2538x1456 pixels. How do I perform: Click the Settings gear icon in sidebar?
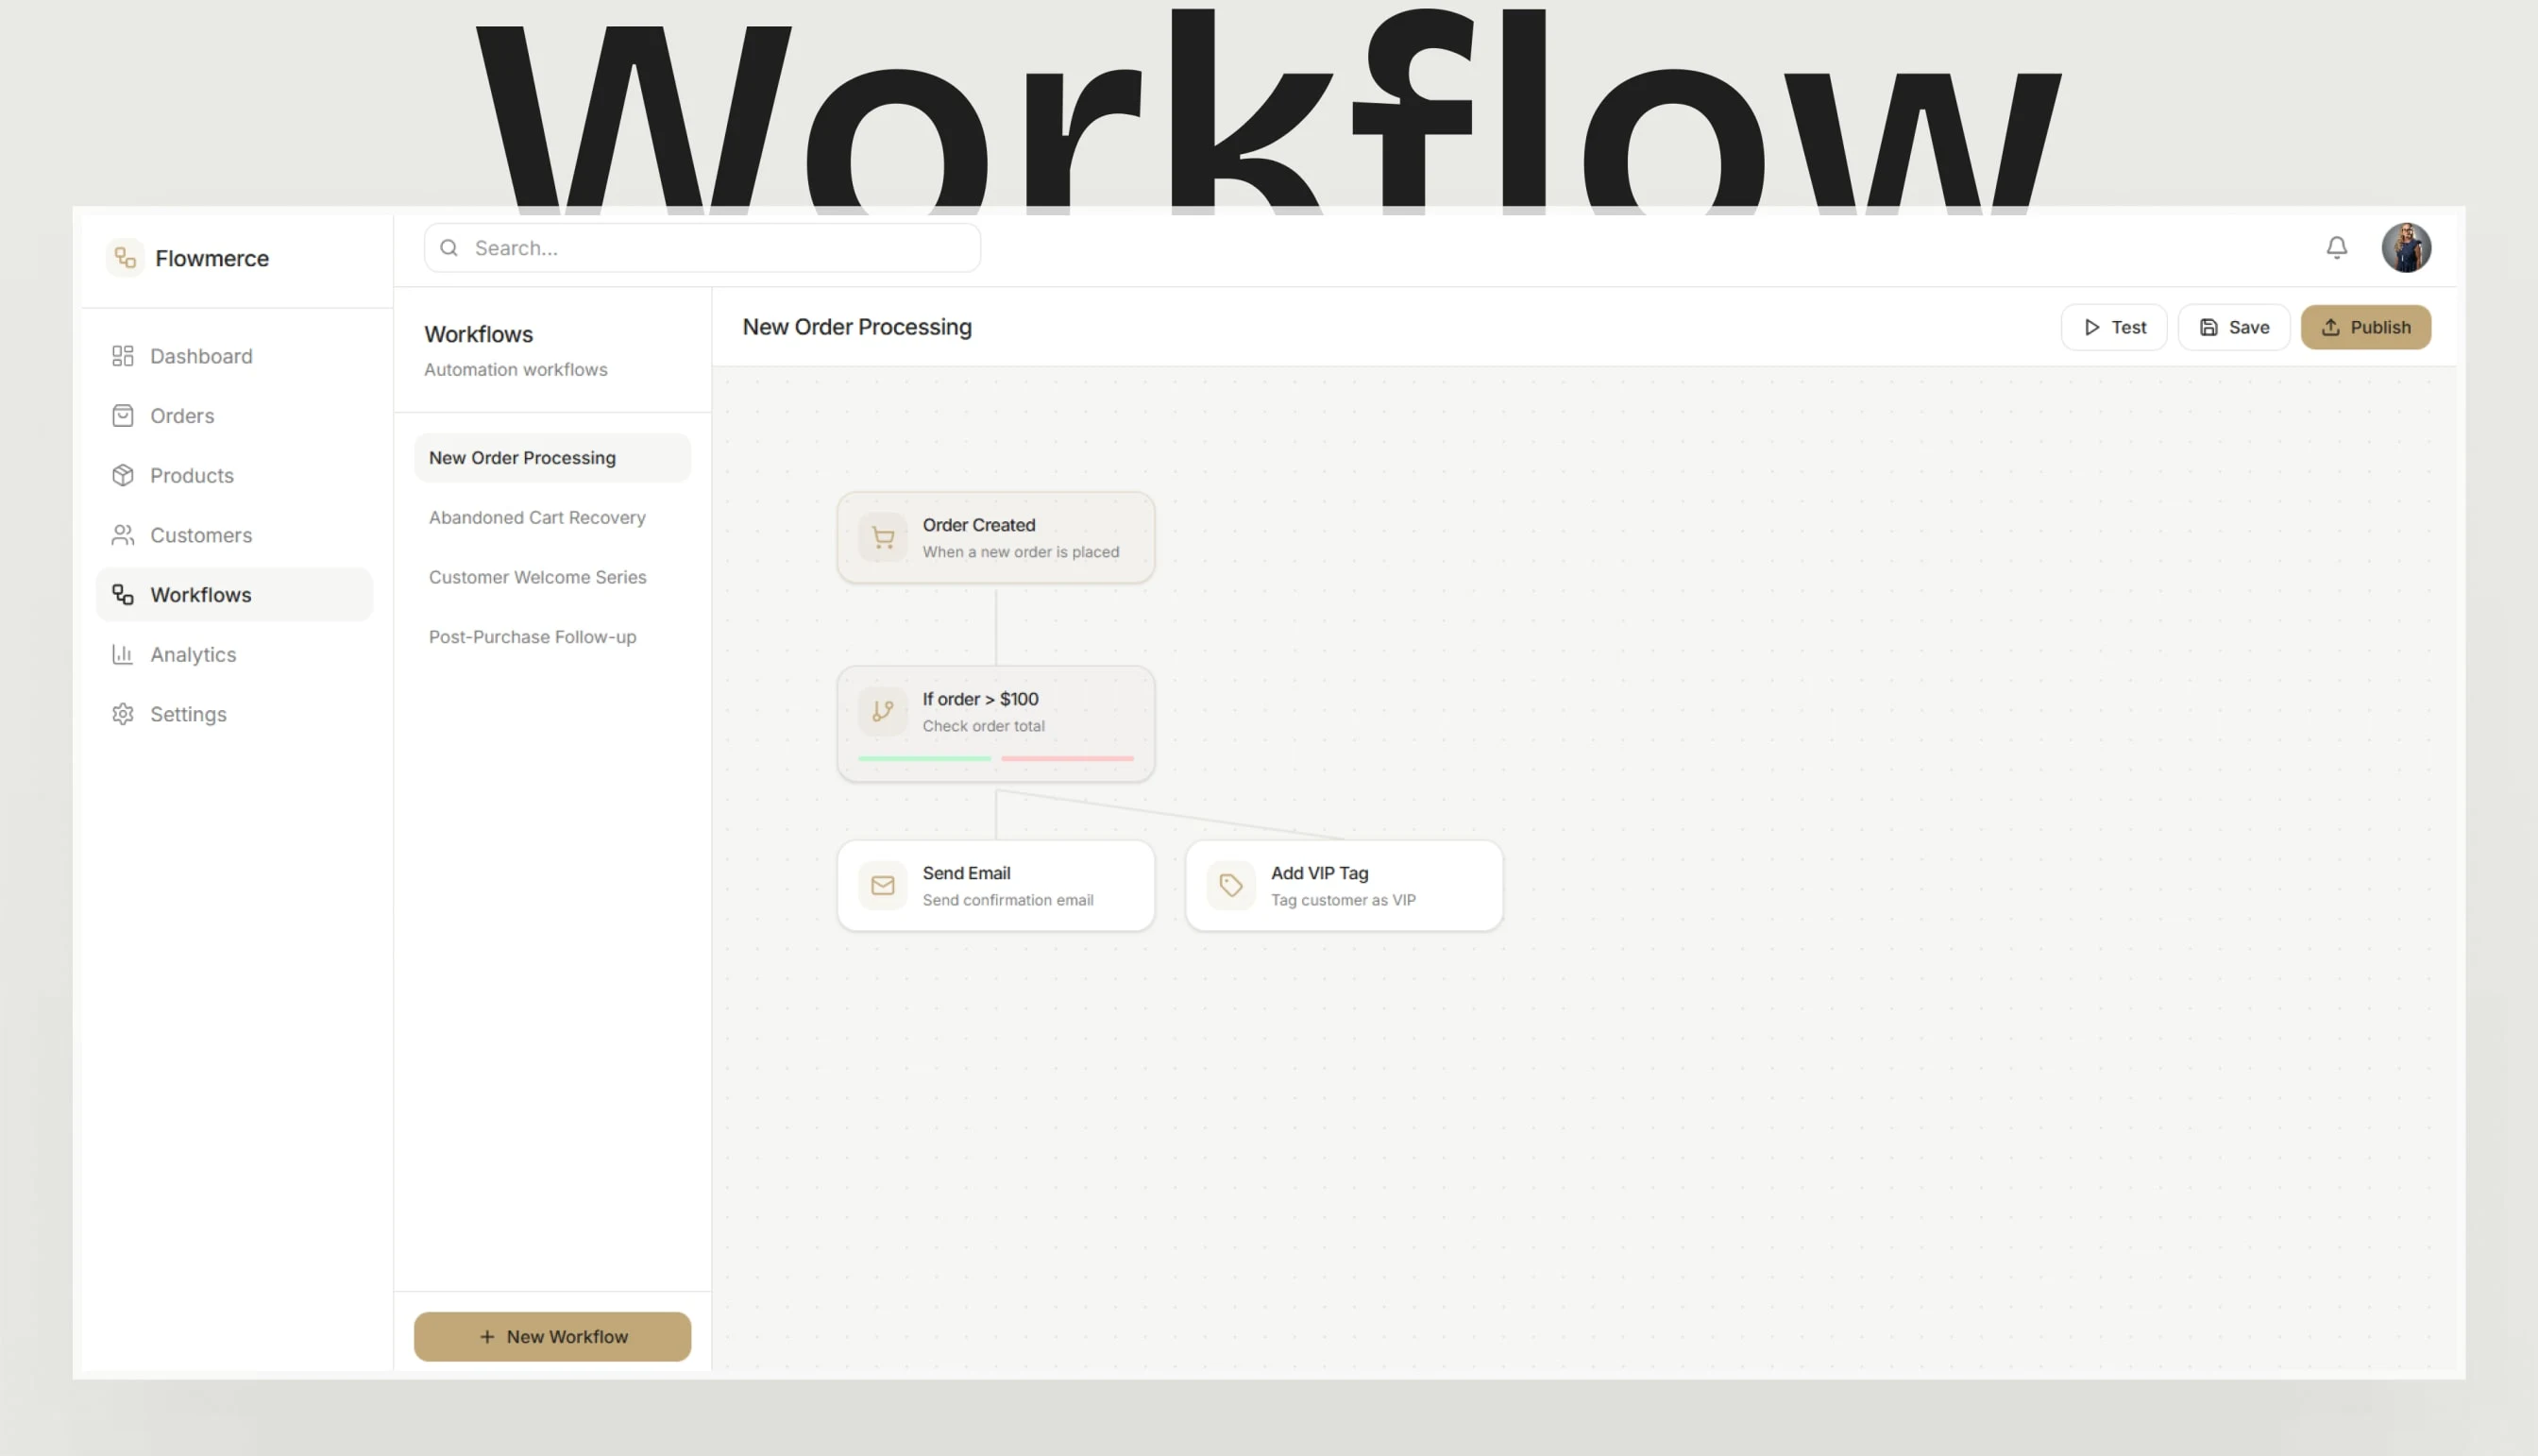tap(123, 714)
